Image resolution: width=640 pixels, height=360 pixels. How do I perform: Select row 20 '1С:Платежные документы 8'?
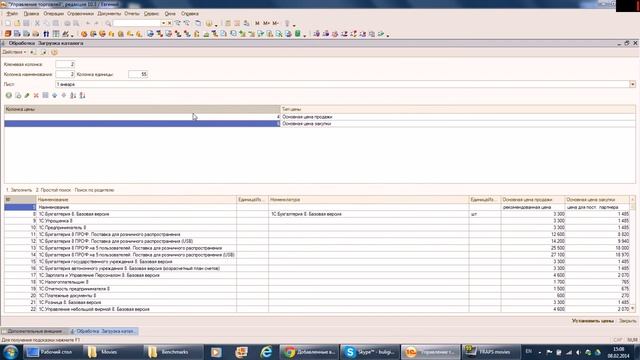point(317,296)
